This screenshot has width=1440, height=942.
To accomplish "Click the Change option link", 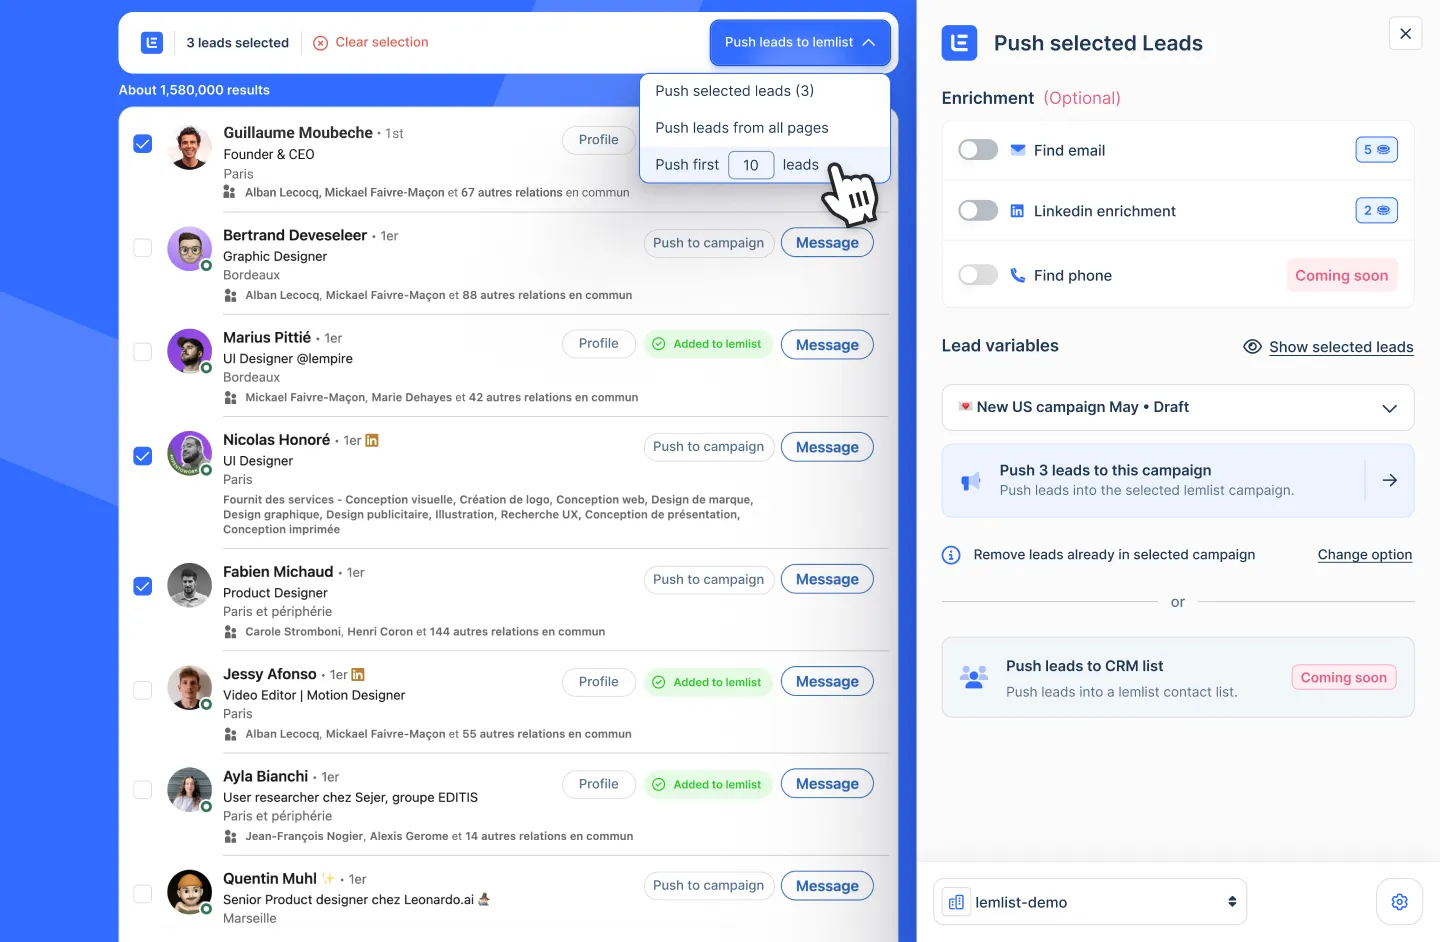I will pyautogui.click(x=1365, y=554).
